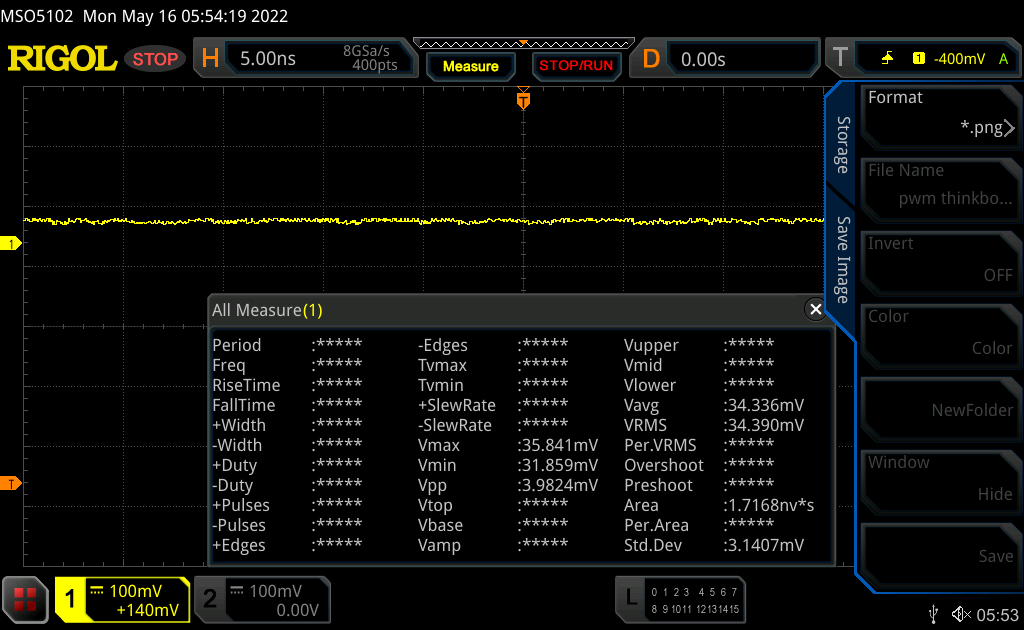Switch to the Storage tab
This screenshot has height=630, width=1024.
tap(843, 144)
